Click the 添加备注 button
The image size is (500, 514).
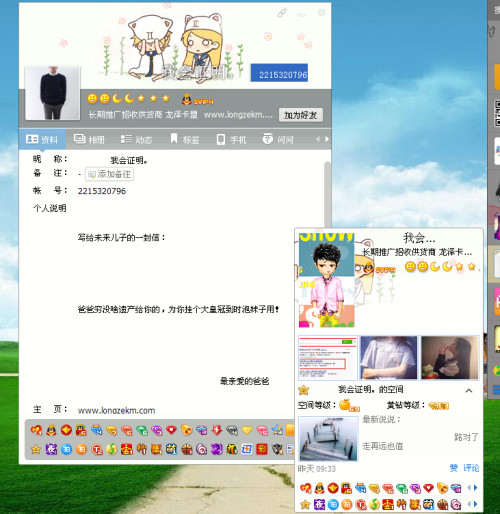point(110,174)
